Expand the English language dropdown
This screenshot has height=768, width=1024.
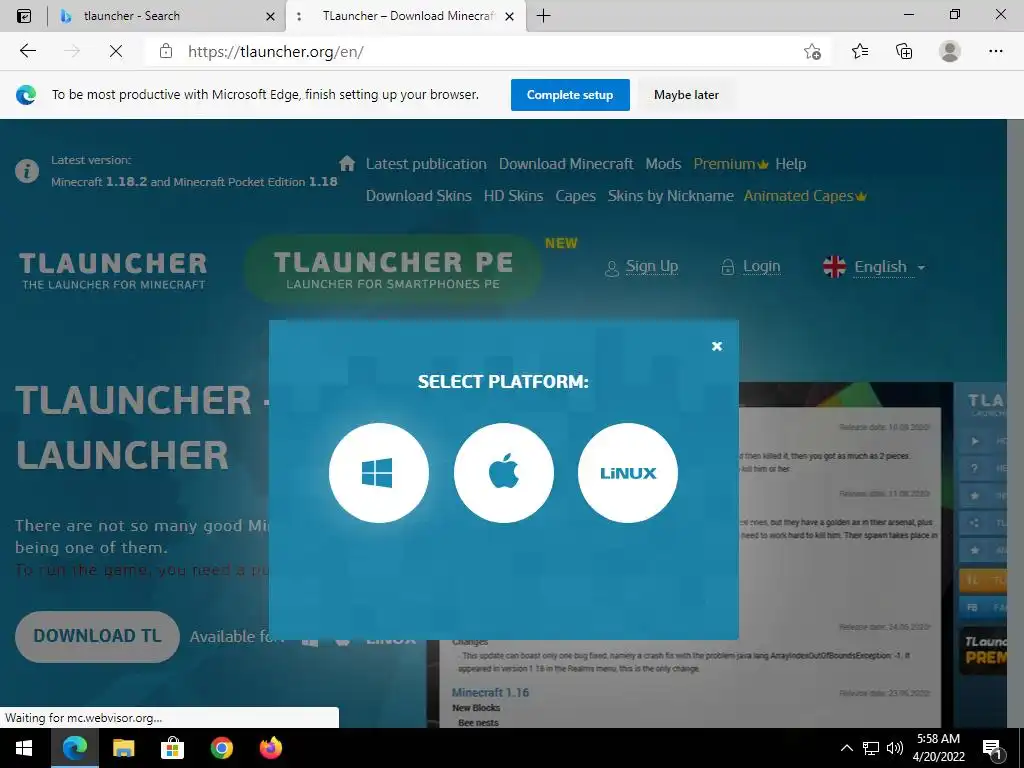click(x=874, y=266)
